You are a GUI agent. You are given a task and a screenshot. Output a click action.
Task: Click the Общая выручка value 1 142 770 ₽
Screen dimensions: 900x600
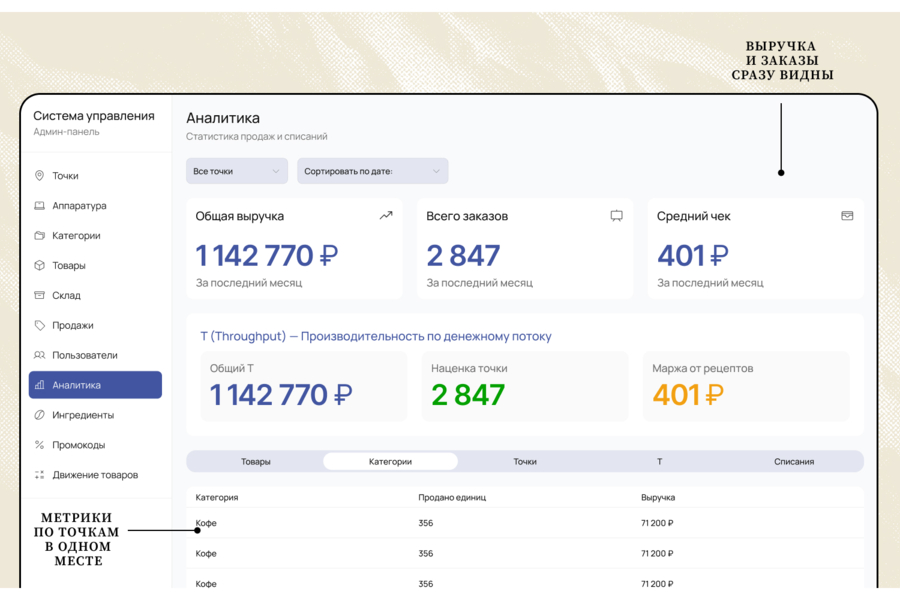pyautogui.click(x=267, y=256)
